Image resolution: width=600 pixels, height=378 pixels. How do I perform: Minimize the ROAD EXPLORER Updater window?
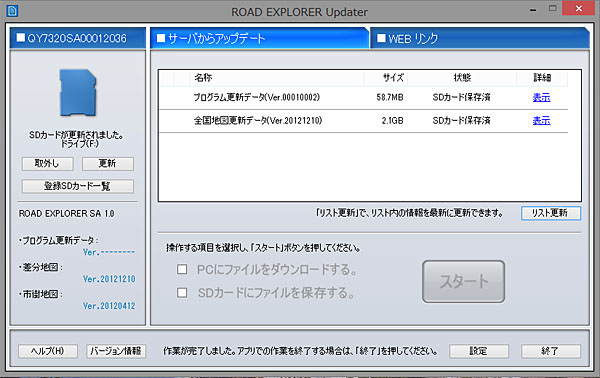533,10
